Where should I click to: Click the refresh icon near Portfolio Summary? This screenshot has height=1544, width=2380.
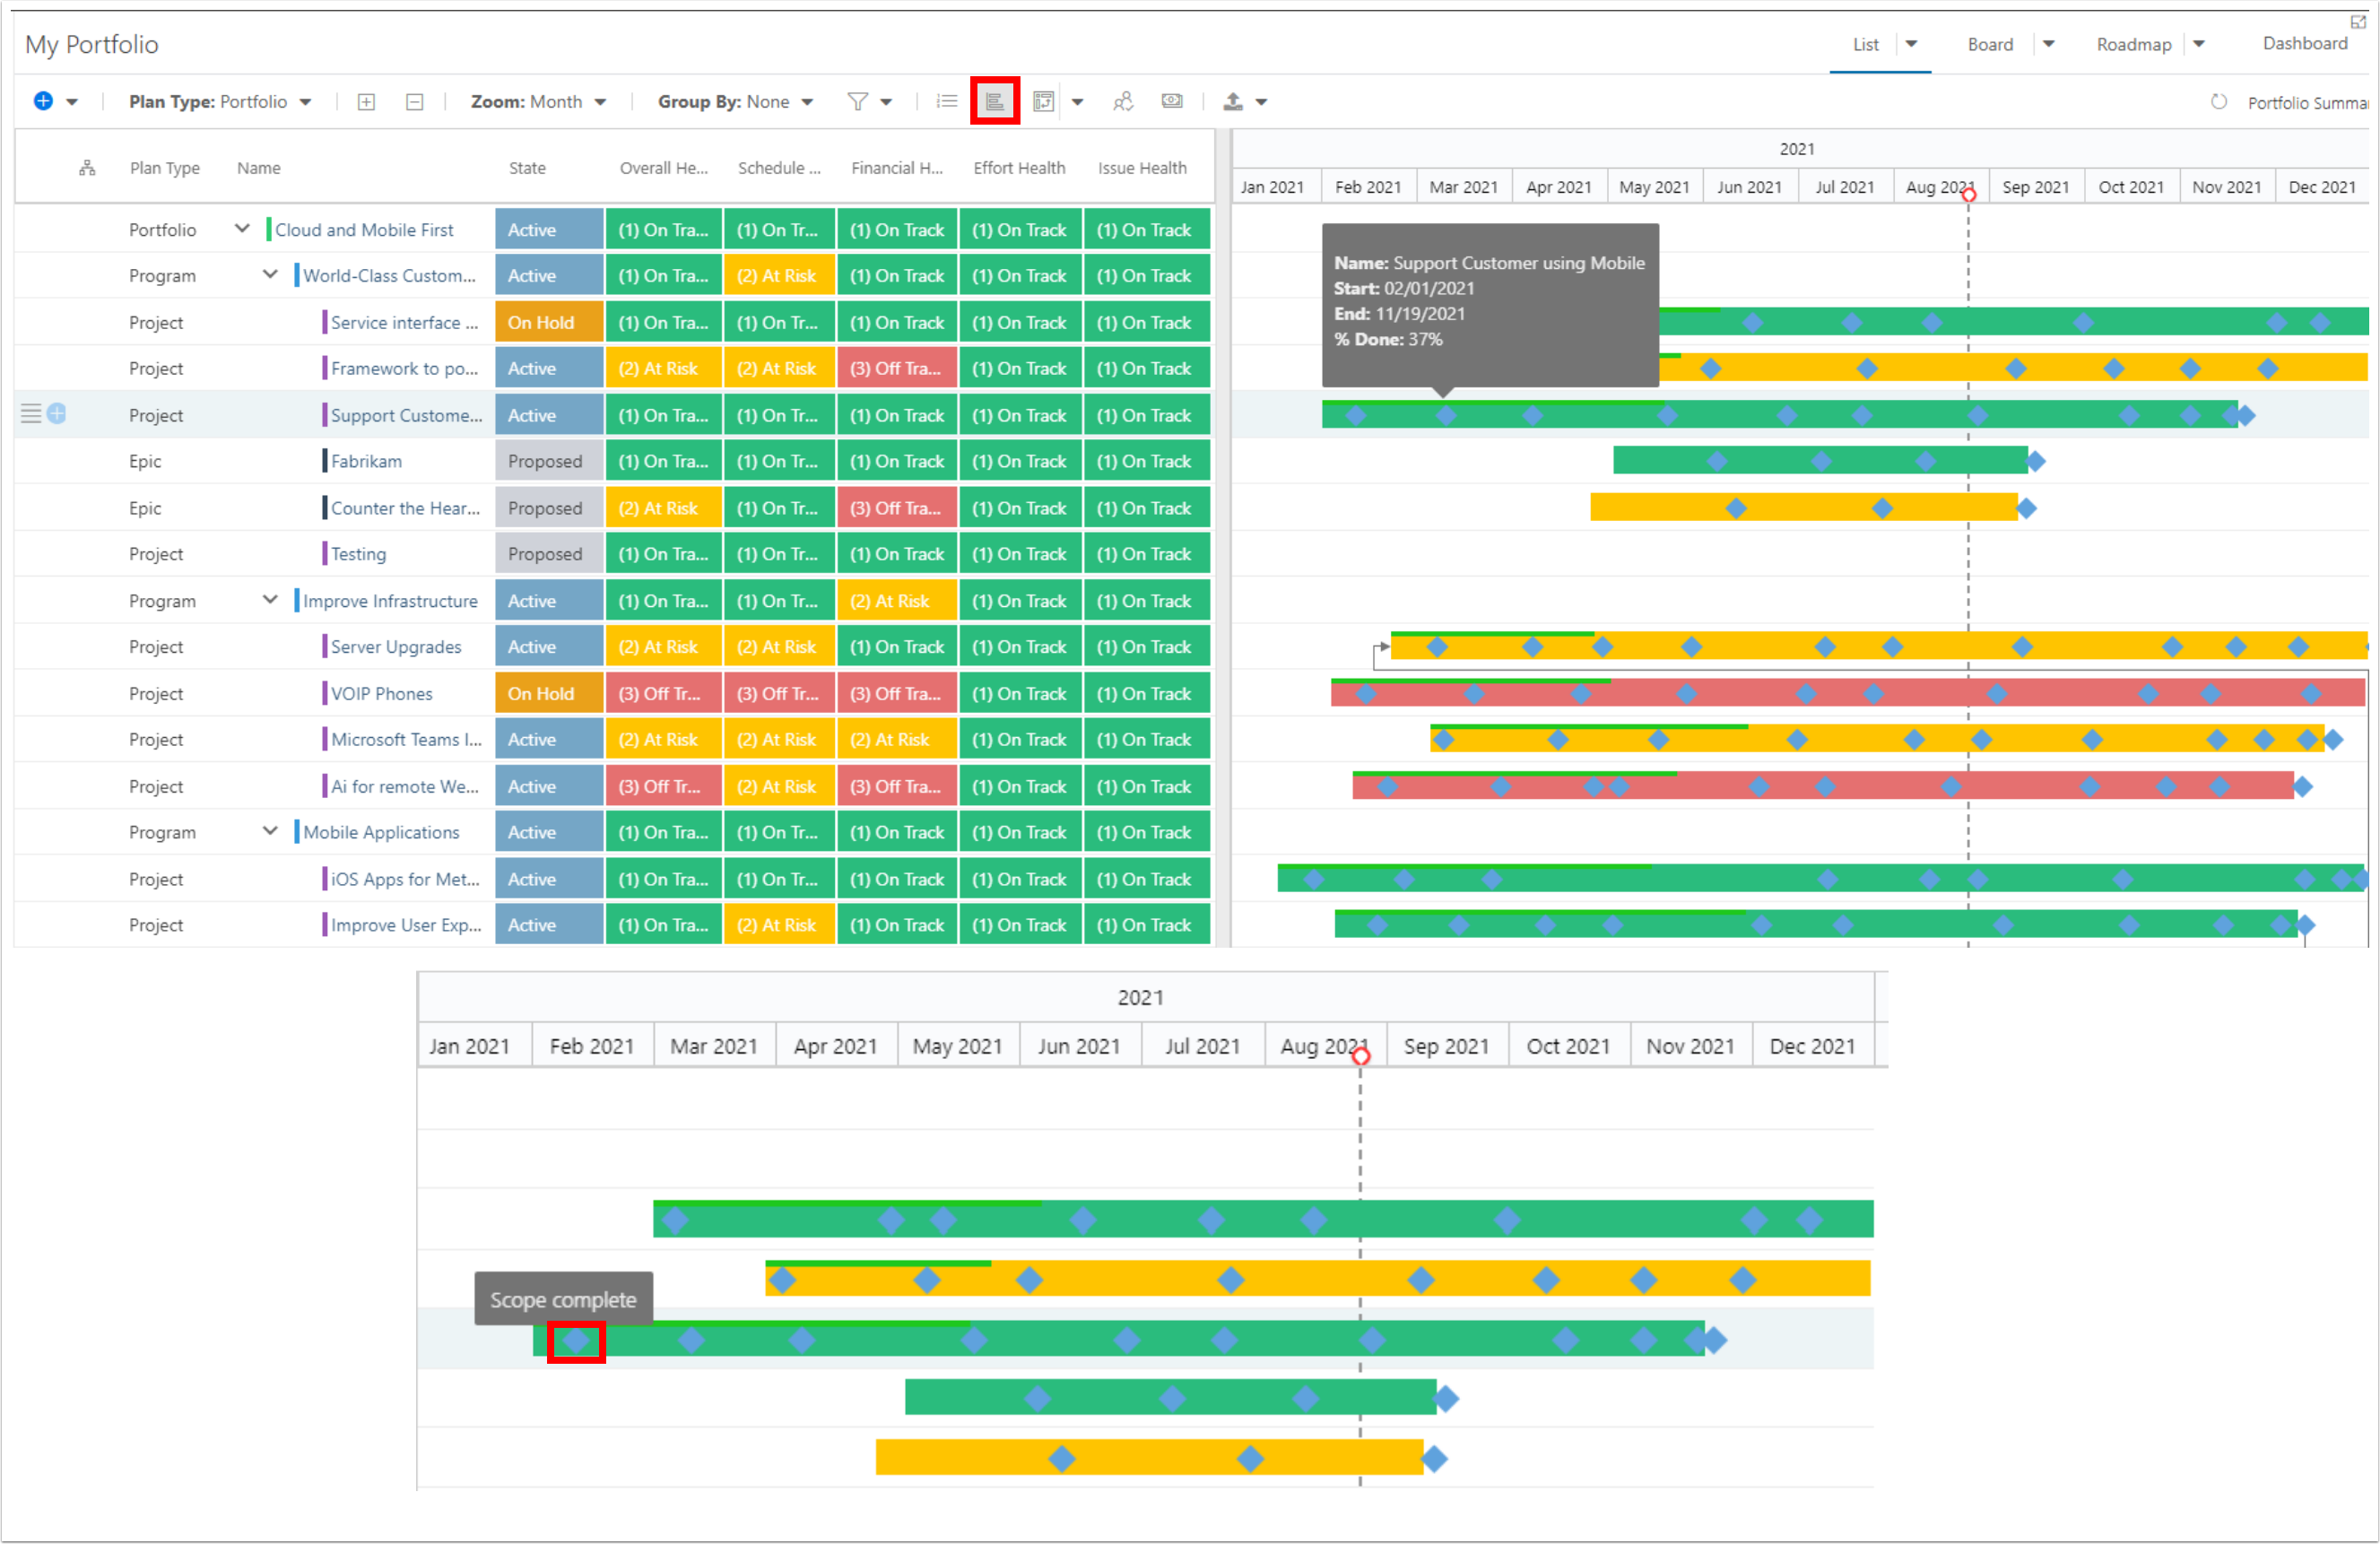pos(2218,102)
